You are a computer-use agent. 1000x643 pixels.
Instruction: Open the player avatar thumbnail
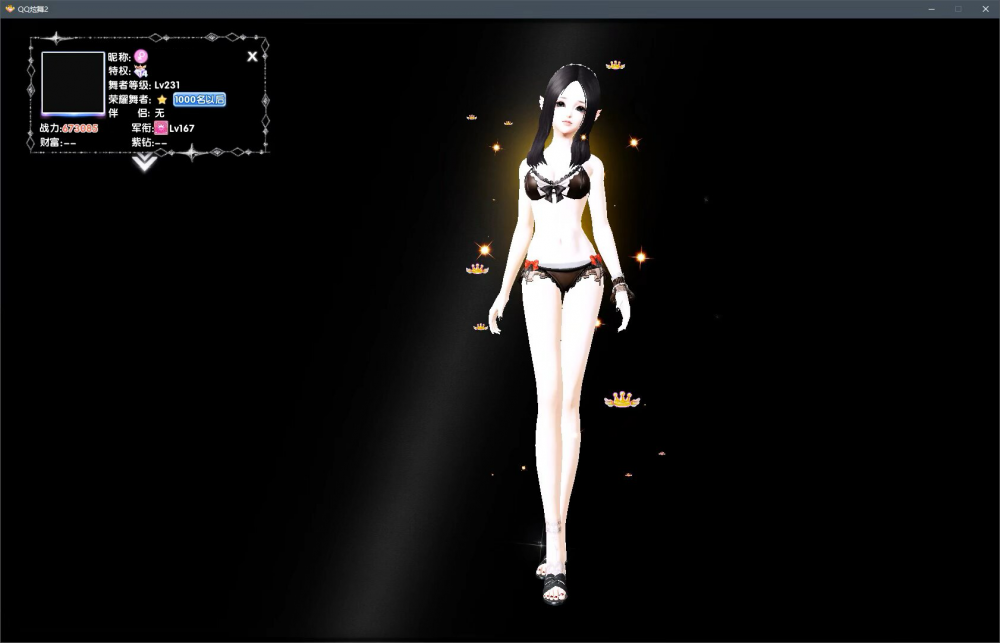click(x=73, y=83)
